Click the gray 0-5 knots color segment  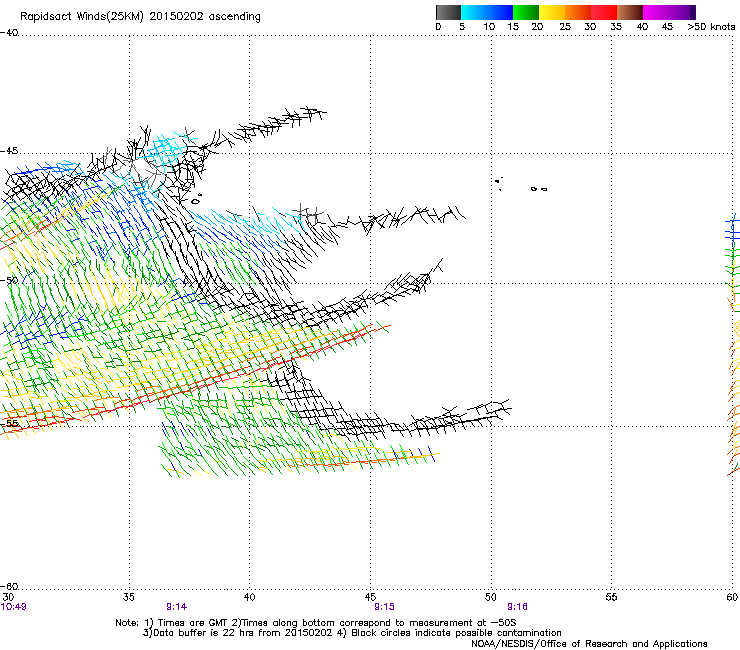(448, 12)
